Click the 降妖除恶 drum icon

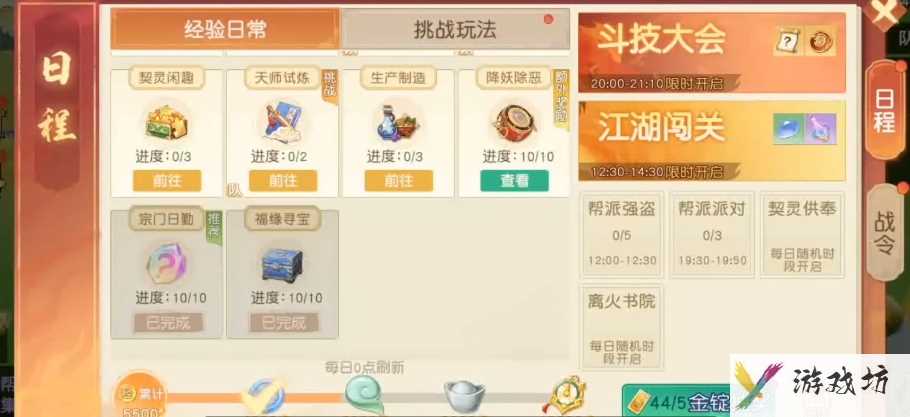pyautogui.click(x=514, y=123)
